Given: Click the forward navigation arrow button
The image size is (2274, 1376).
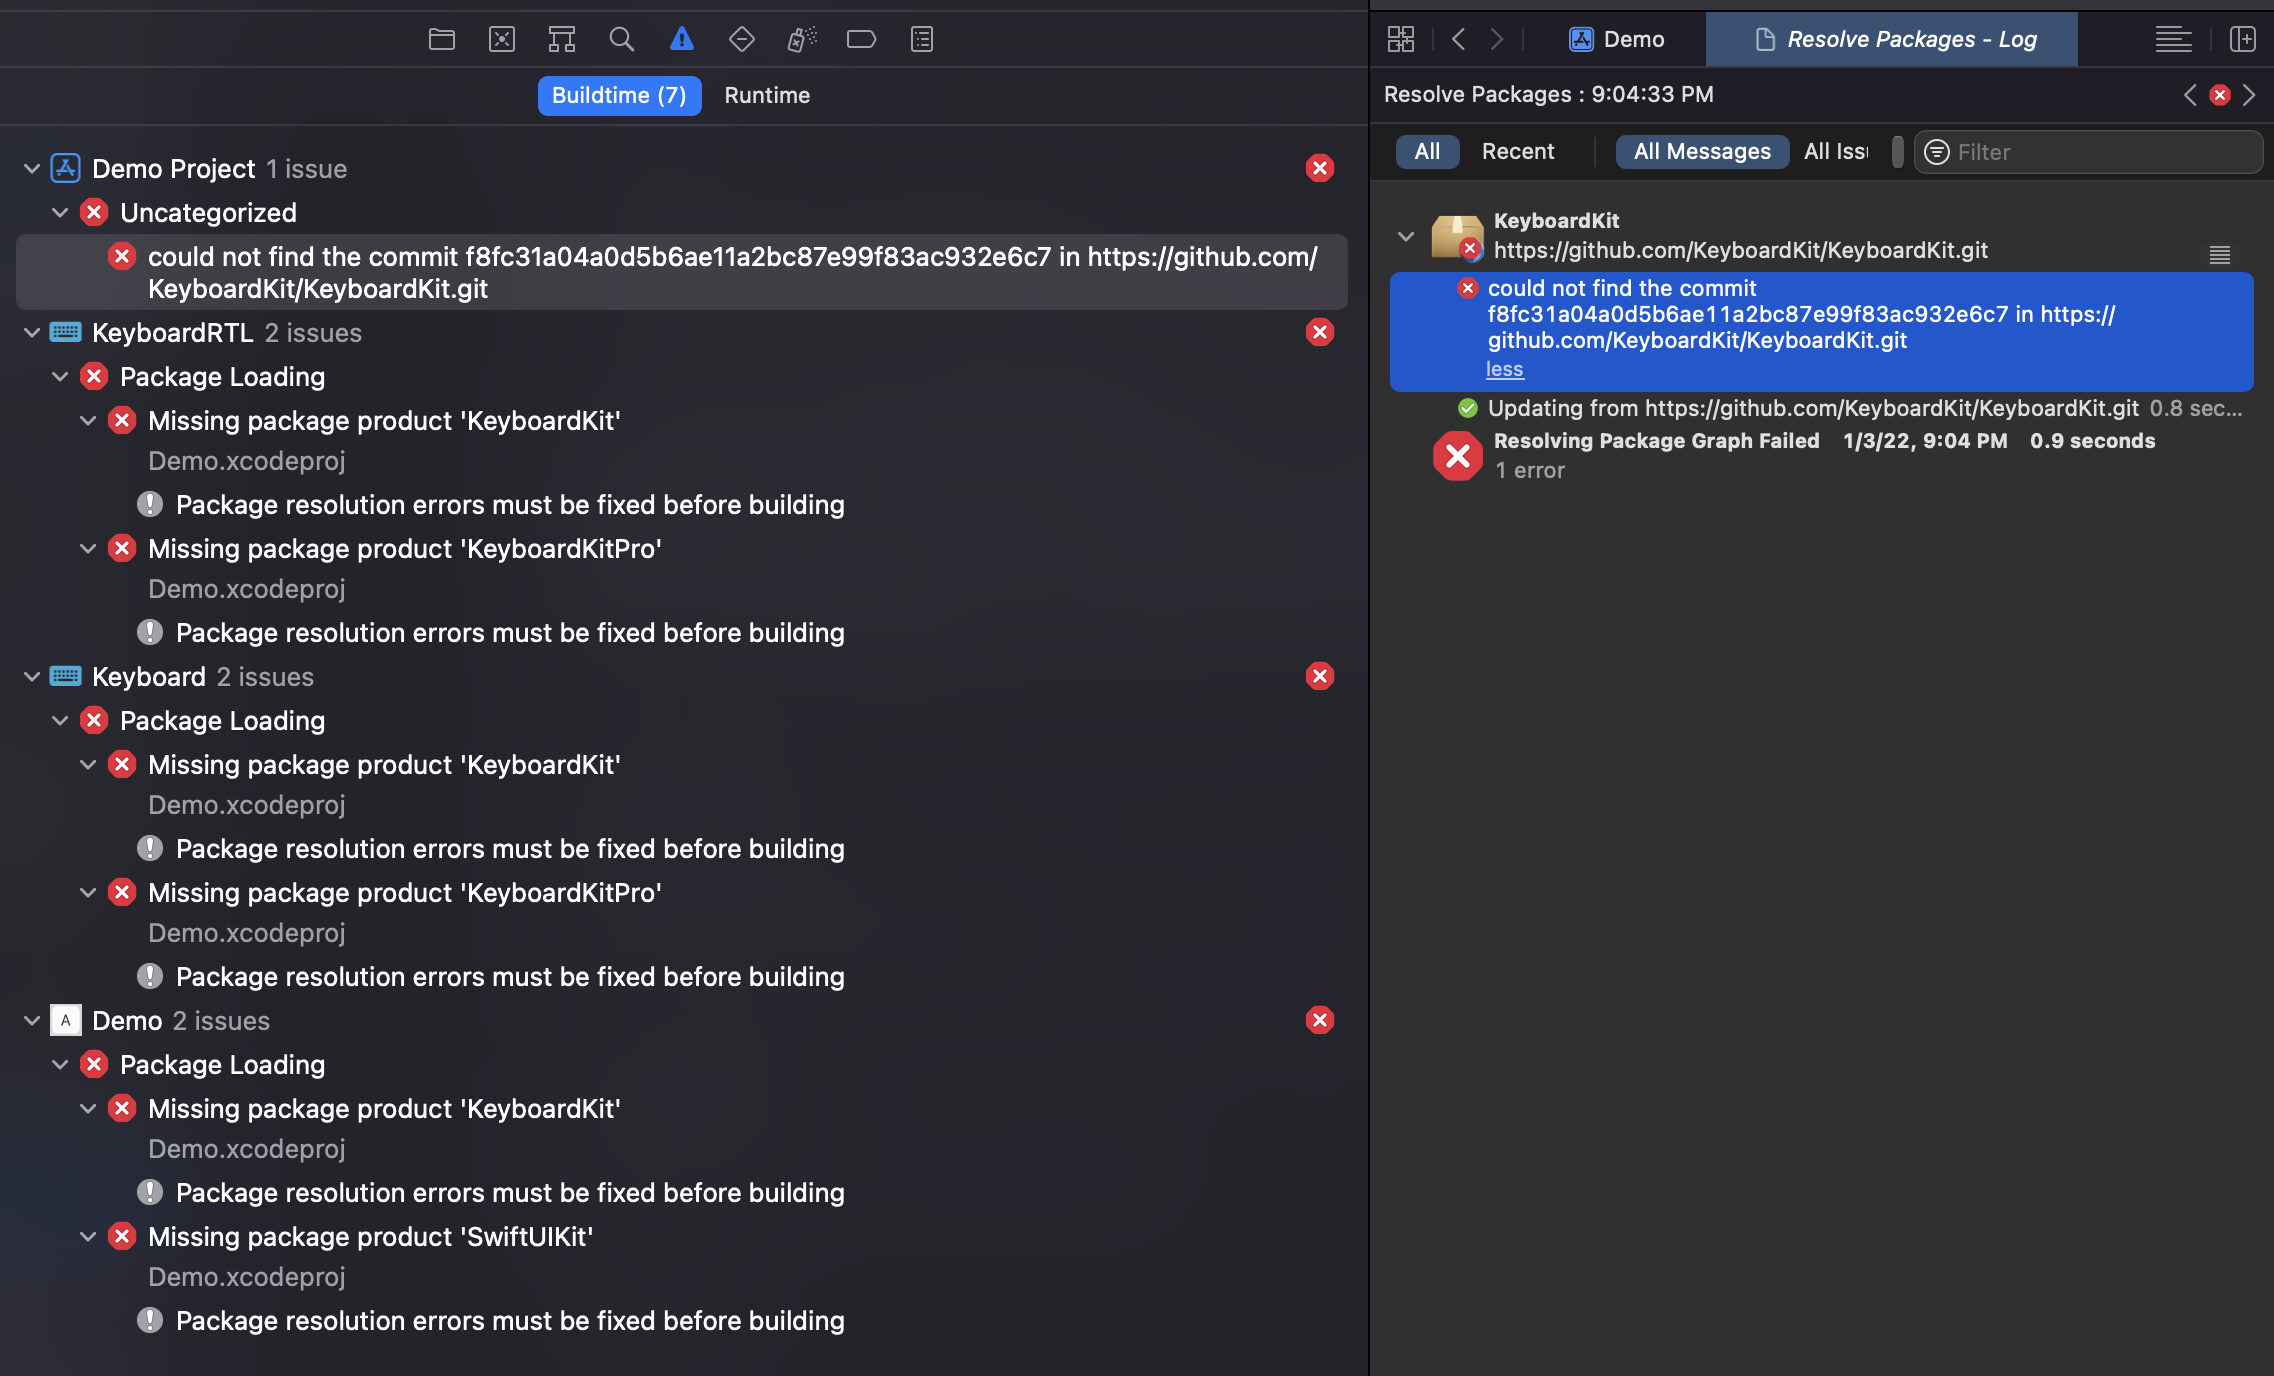Looking at the screenshot, I should pos(1496,38).
